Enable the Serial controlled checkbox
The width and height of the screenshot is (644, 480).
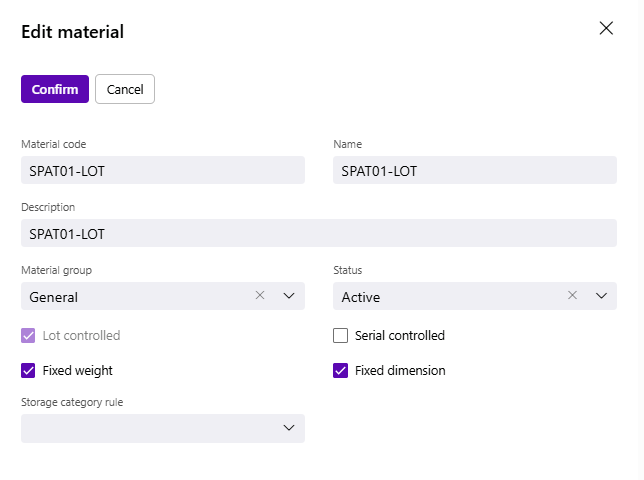coord(341,336)
